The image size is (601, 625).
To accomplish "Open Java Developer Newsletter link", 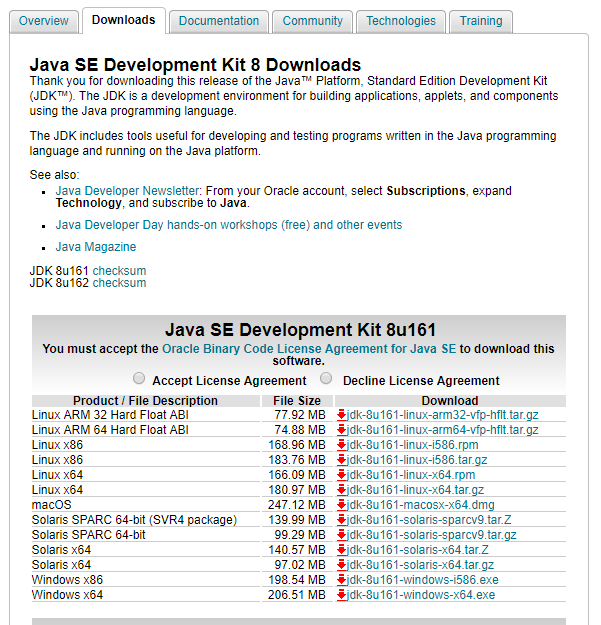I will (x=127, y=191).
